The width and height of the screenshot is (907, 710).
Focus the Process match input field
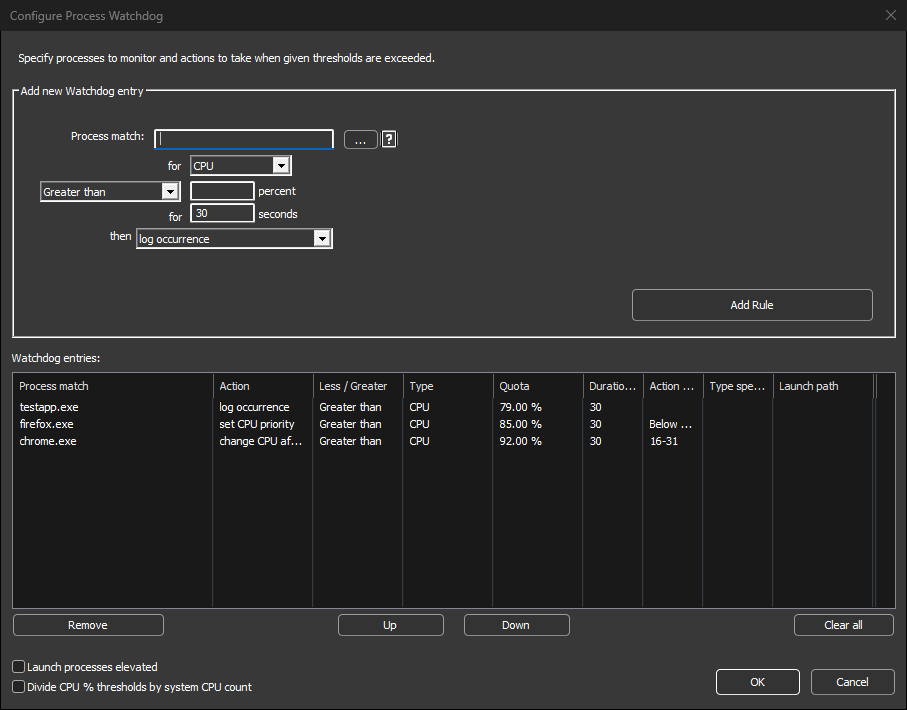click(x=244, y=139)
